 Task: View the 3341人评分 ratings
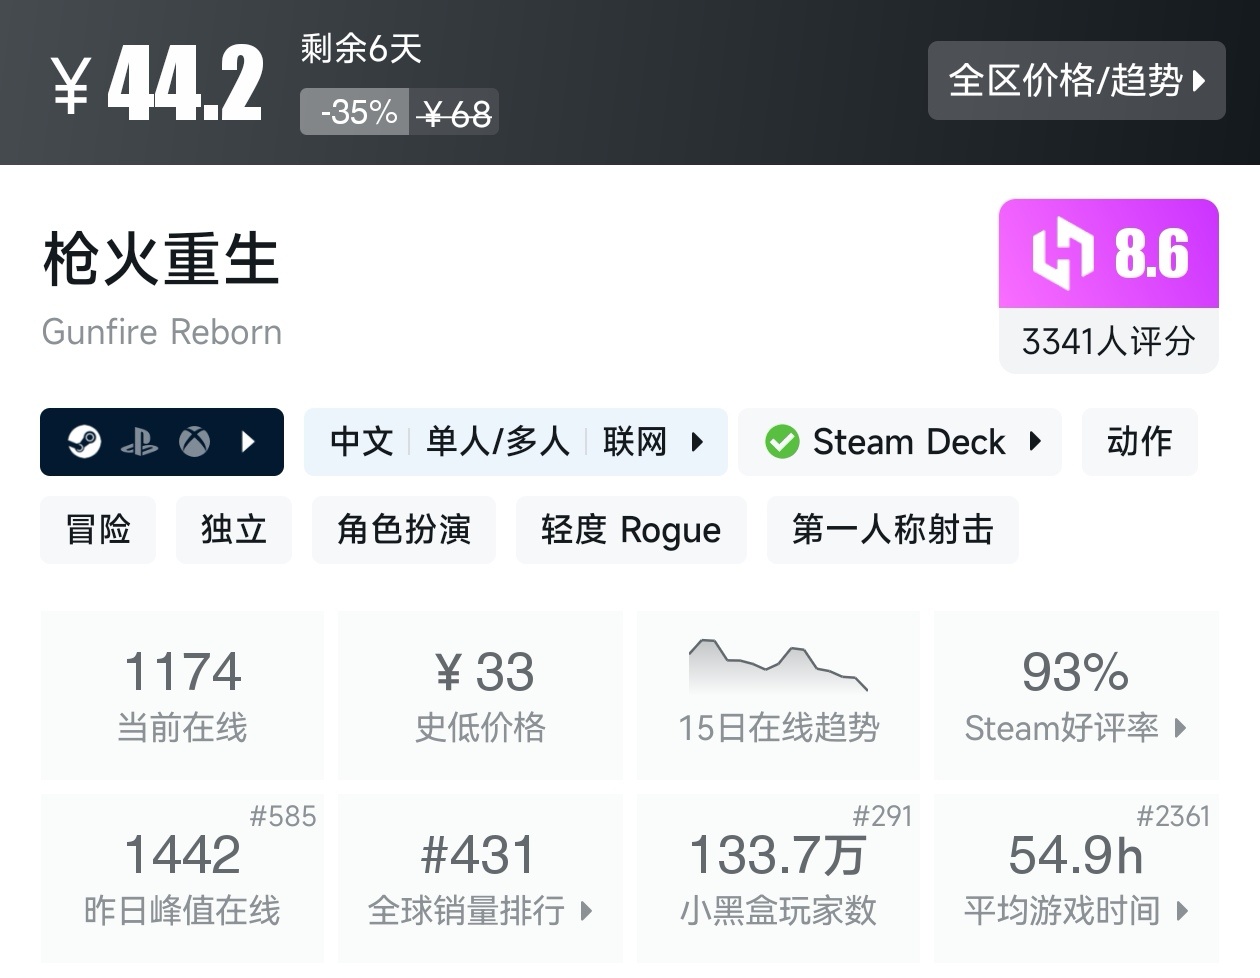click(1107, 341)
